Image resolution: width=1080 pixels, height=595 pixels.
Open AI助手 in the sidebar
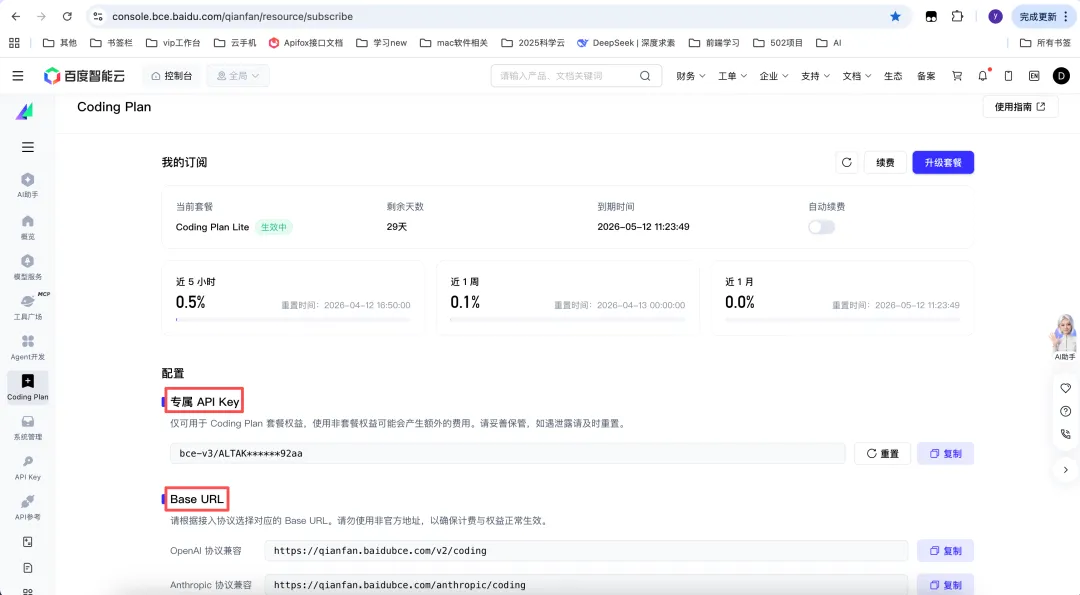click(28, 185)
